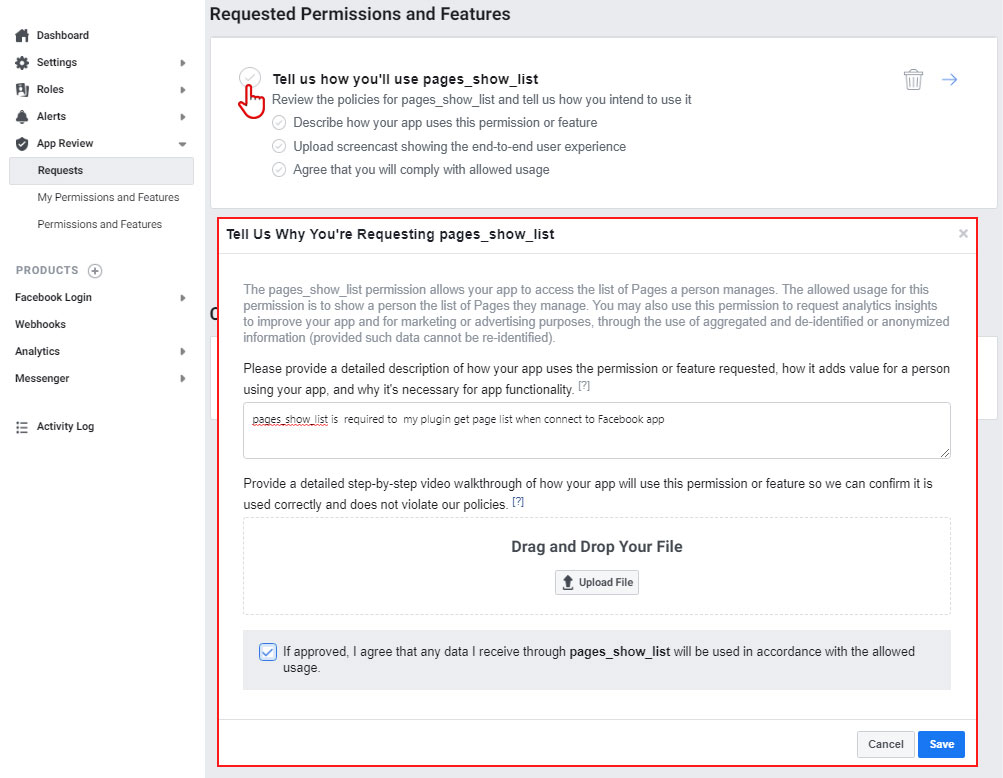Click 'Tell us how you'll use pages_show_list' heading

406,79
